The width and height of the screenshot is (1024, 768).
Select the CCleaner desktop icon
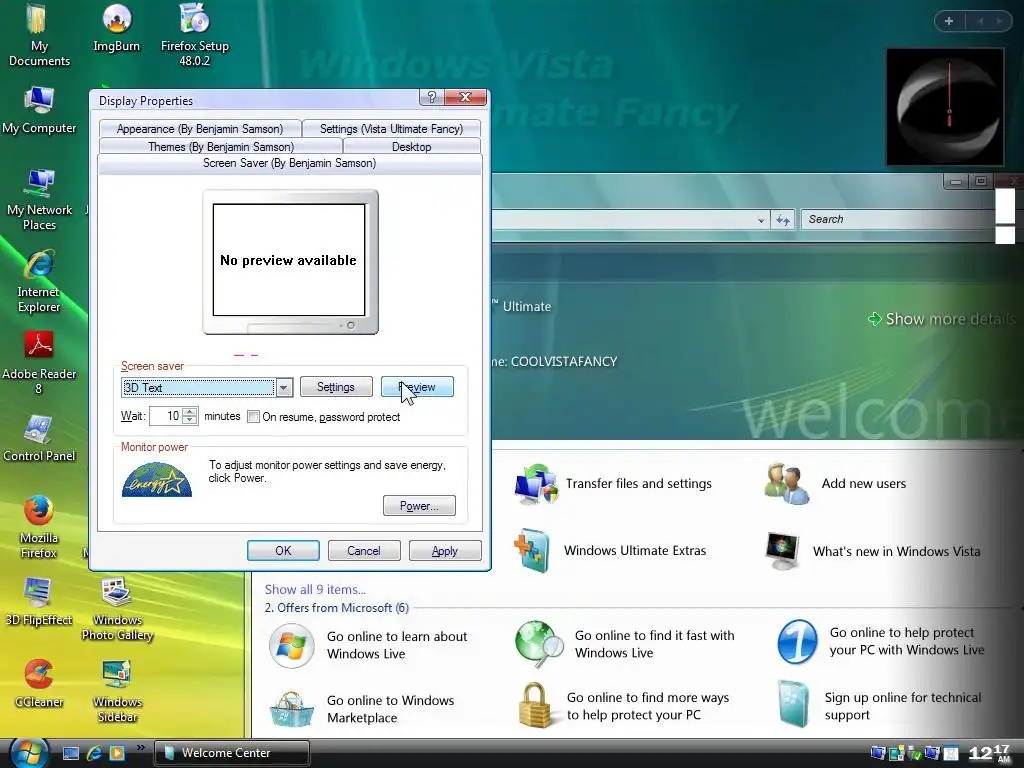click(x=39, y=684)
